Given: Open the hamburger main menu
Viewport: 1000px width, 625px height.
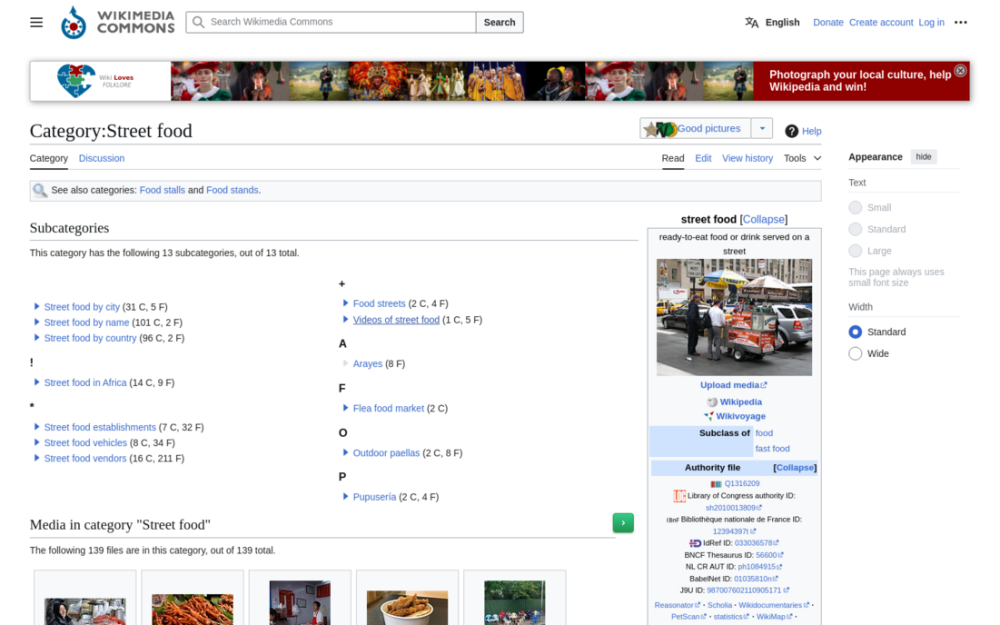Looking at the screenshot, I should point(36,21).
